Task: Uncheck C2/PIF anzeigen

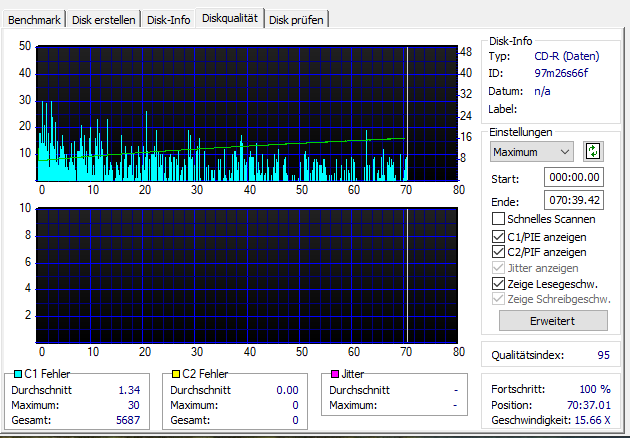Action: [x=498, y=252]
